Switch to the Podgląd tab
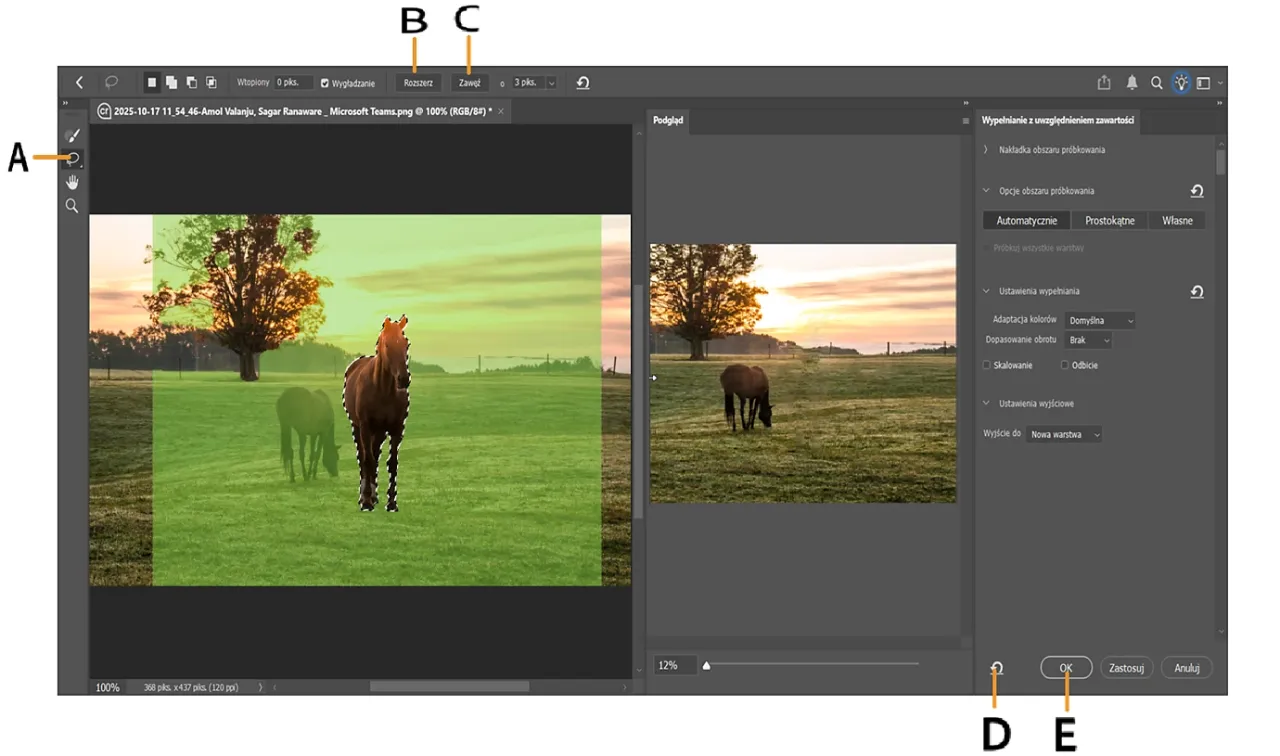 (668, 121)
